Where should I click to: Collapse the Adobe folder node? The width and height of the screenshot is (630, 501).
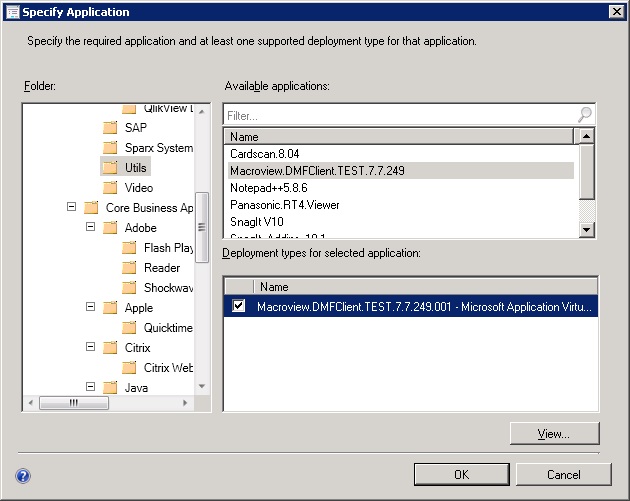pyautogui.click(x=90, y=228)
